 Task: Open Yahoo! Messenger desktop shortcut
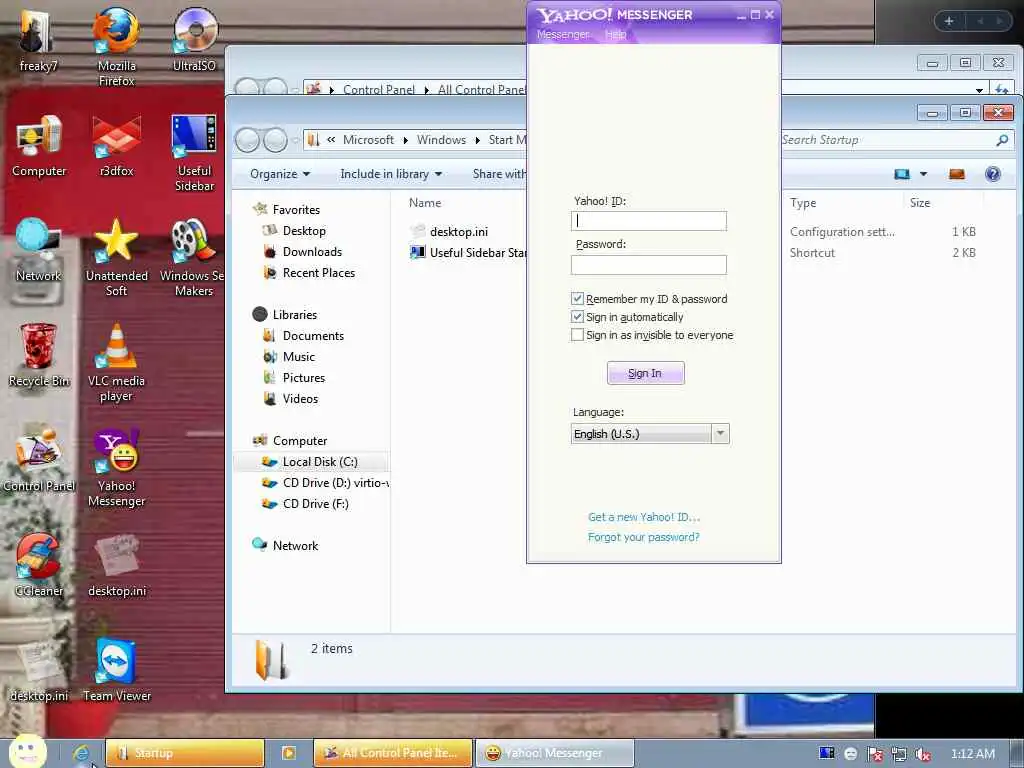(x=116, y=467)
